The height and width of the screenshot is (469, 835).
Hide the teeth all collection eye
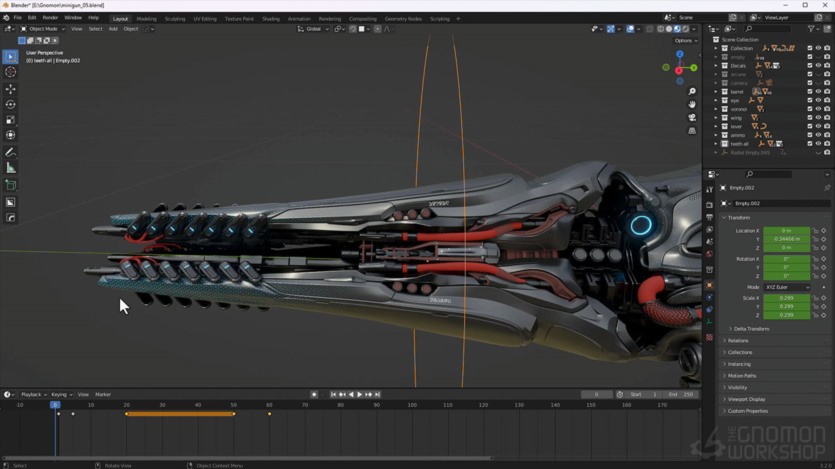coord(818,144)
